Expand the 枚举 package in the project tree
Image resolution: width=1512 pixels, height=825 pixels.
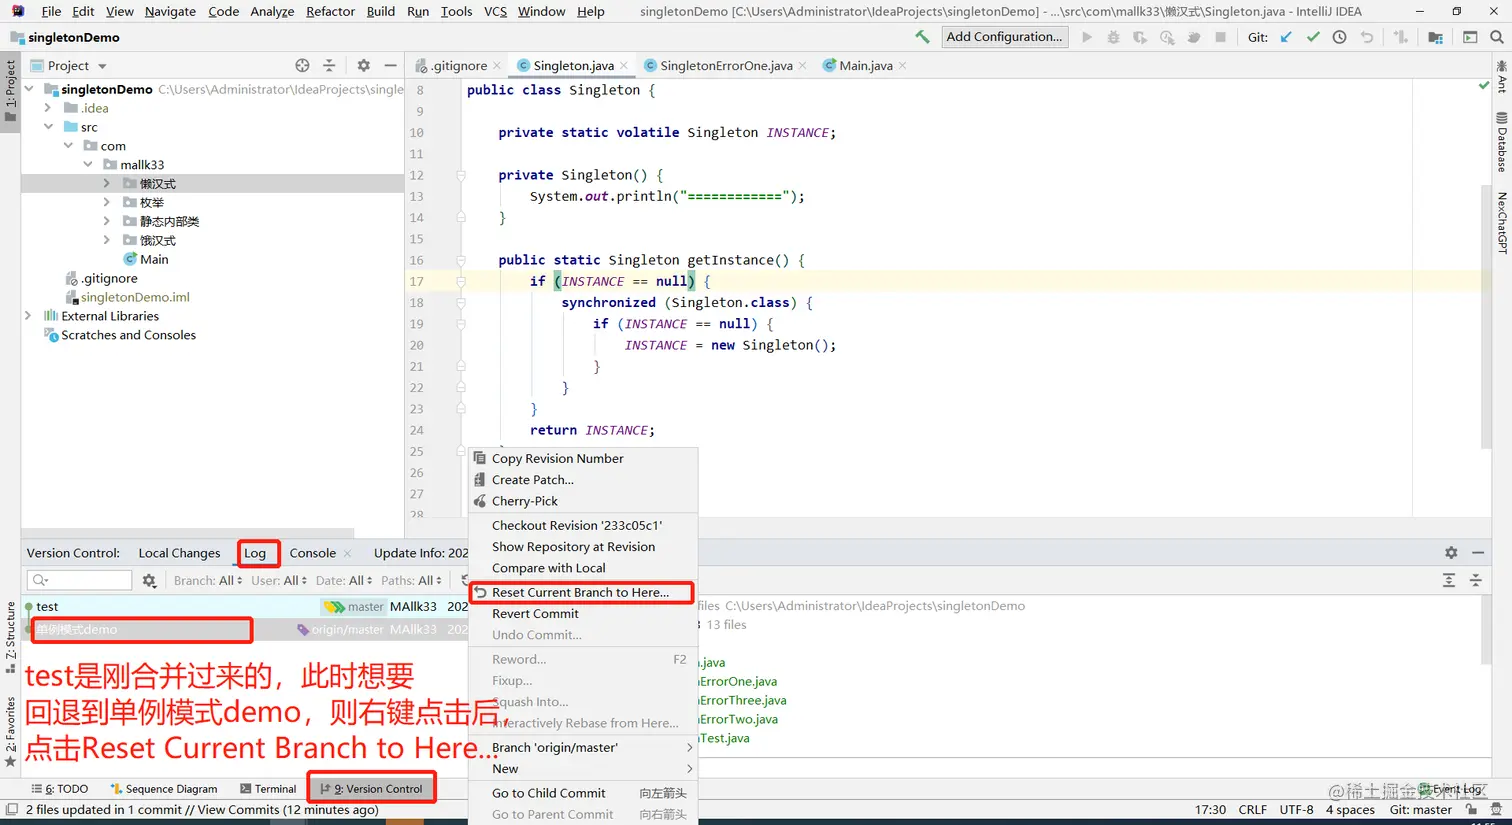pyautogui.click(x=106, y=201)
